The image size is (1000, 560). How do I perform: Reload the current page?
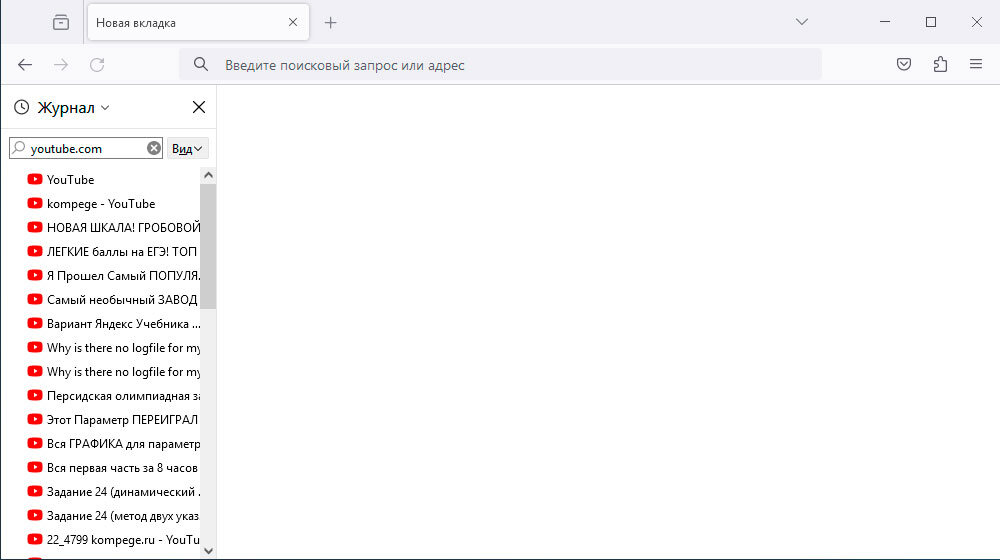(x=97, y=64)
